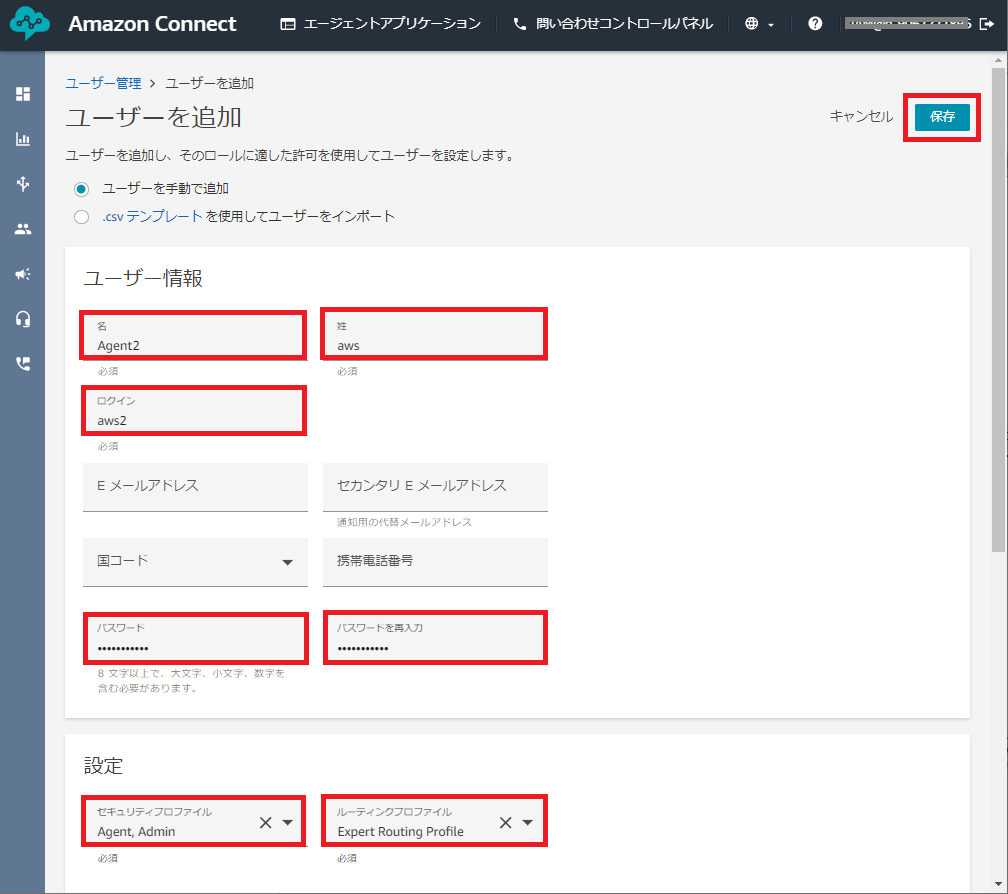Open the .csv テンプレート link
The image size is (1008, 894).
click(152, 217)
